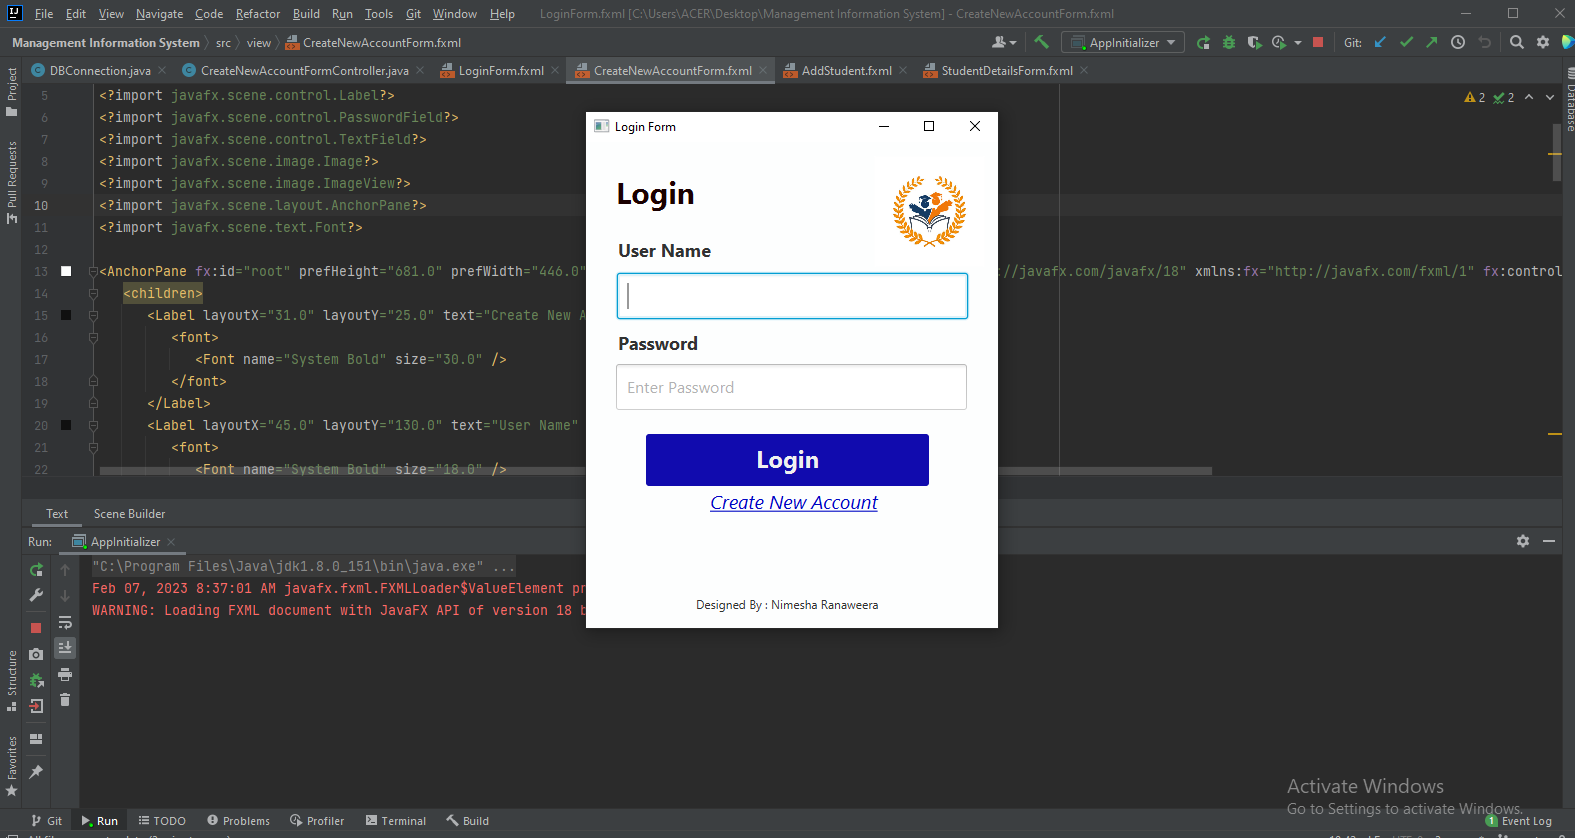Fold the Label element on line 15
The height and width of the screenshot is (838, 1575).
[93, 315]
